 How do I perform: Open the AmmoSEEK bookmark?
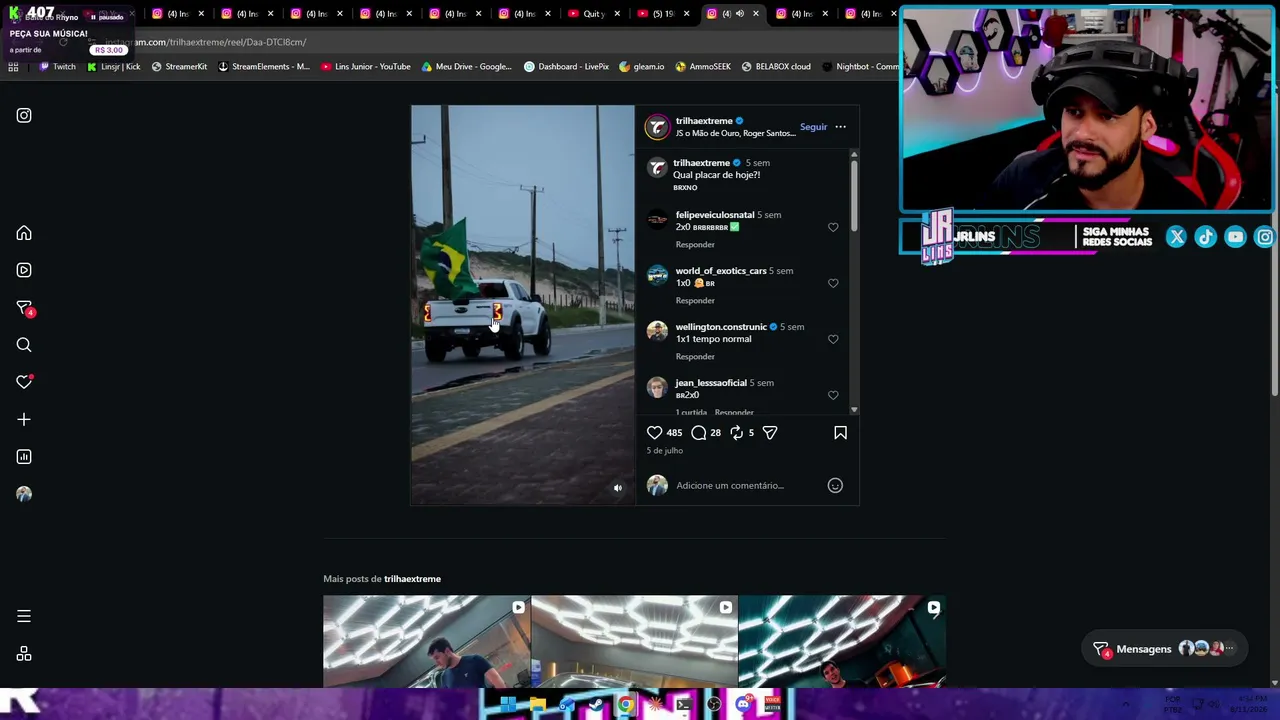tap(703, 67)
